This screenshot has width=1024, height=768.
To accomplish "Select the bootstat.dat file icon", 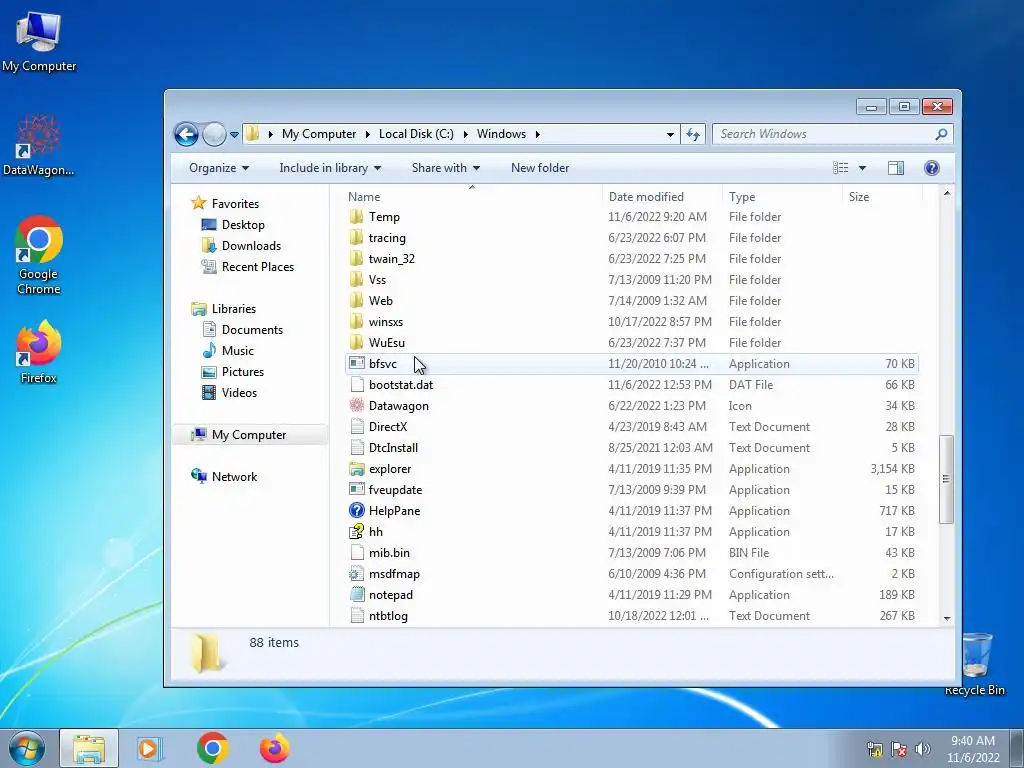I will [357, 385].
